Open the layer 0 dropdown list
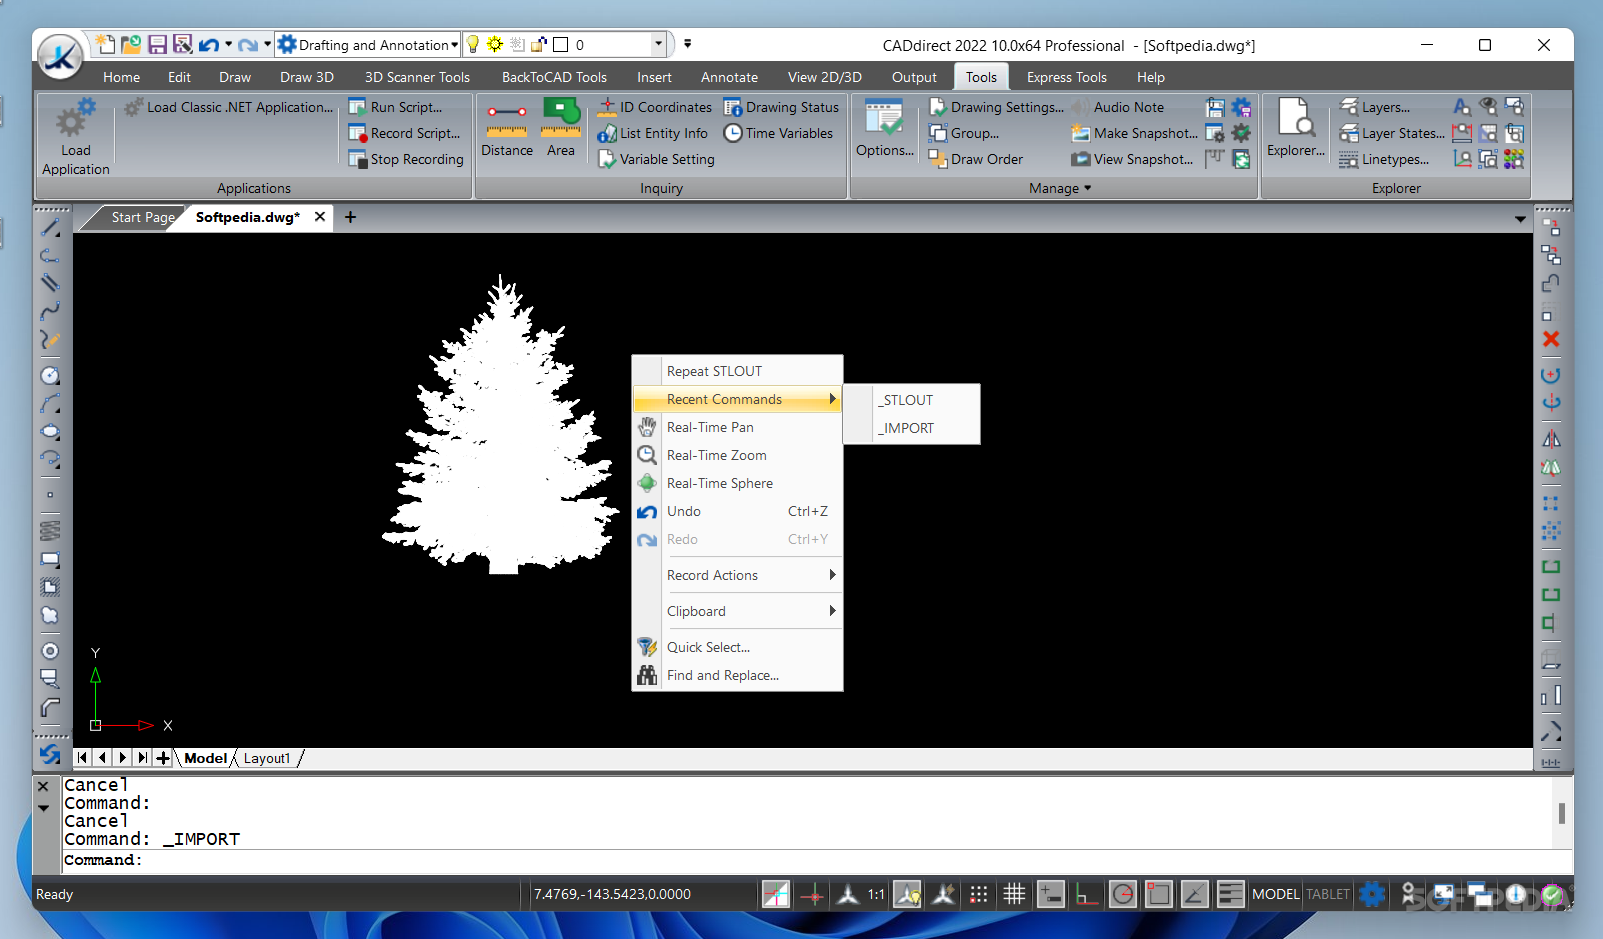Image resolution: width=1603 pixels, height=939 pixels. 658,44
